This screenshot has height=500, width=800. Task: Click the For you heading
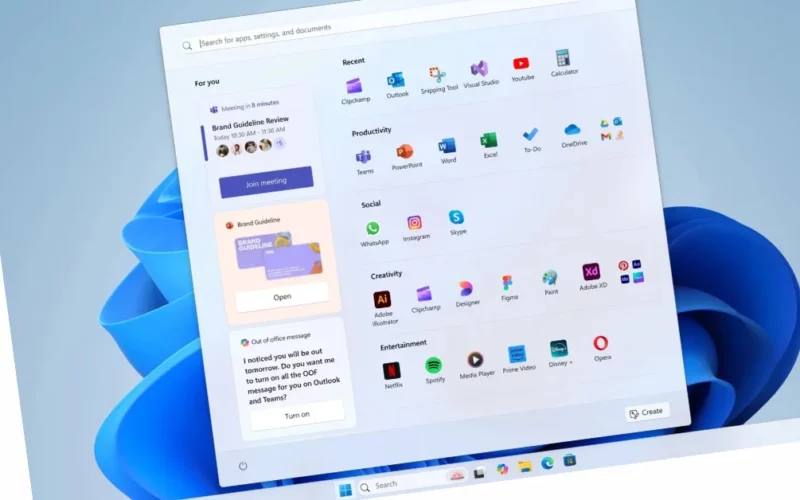pos(207,83)
